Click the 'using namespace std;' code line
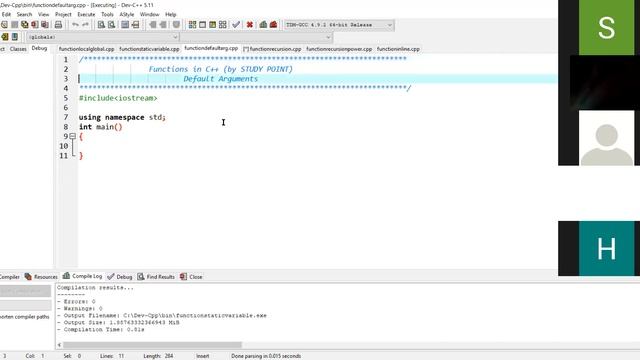The height and width of the screenshot is (360, 640). (122, 117)
